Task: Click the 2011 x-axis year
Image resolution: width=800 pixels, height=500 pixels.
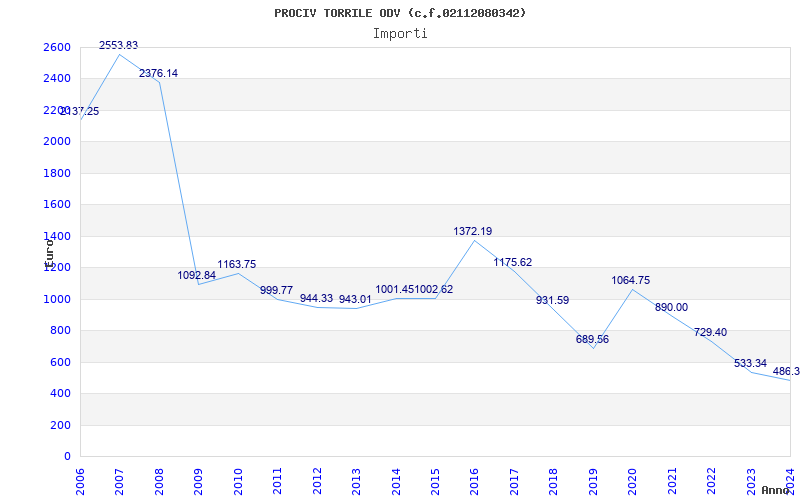Action: 277,481
